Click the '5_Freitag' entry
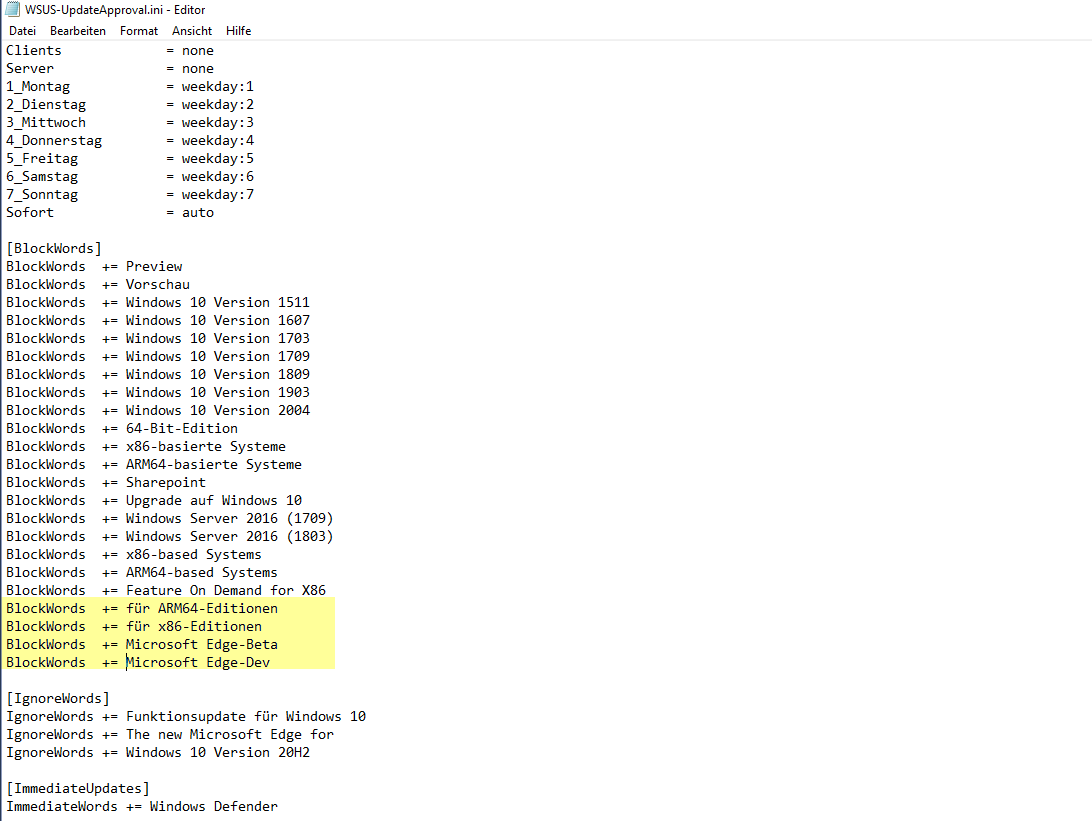 click(42, 159)
